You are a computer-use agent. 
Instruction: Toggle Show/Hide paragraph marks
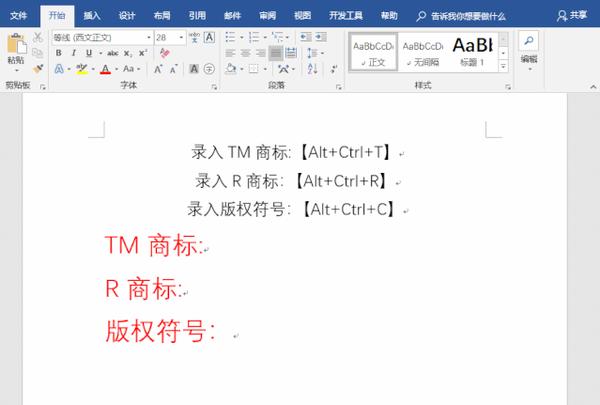pos(334,69)
